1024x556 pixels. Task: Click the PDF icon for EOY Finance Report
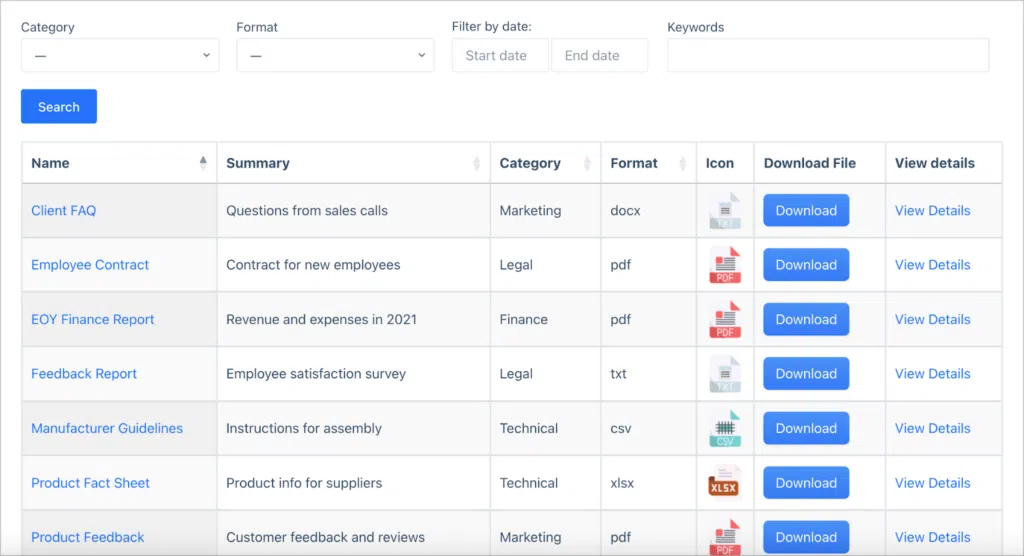pos(724,320)
